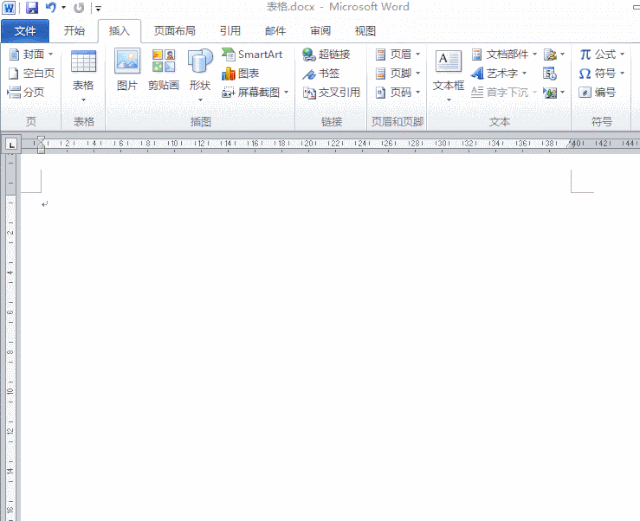The height and width of the screenshot is (521, 640).
Task: Switch to the Mailings (邮件) tab
Action: click(276, 31)
